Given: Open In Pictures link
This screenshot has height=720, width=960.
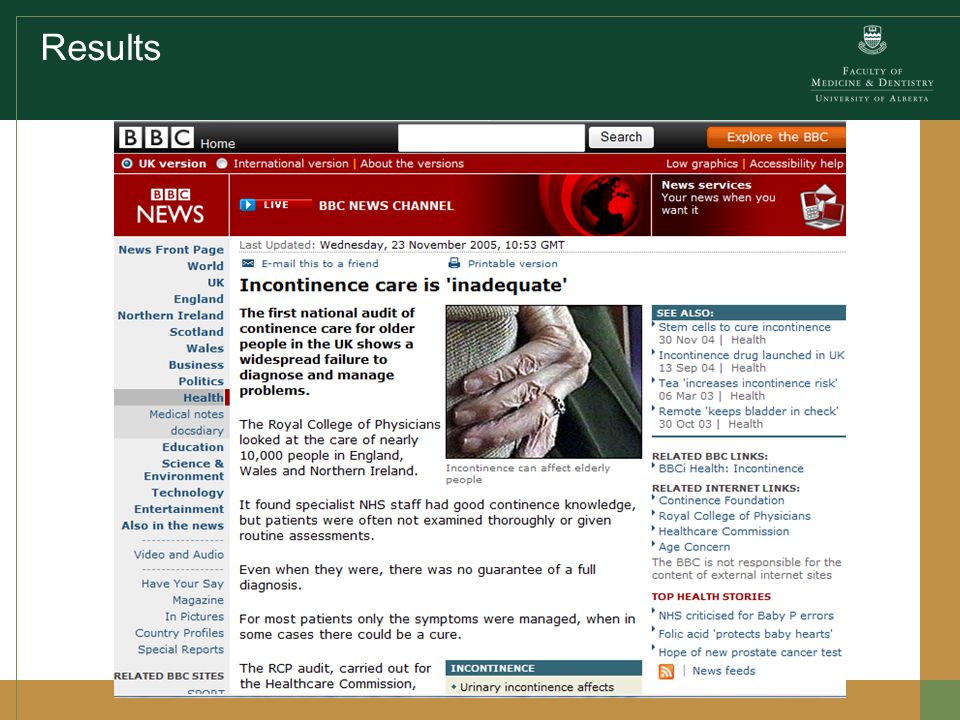Looking at the screenshot, I should pos(194,617).
